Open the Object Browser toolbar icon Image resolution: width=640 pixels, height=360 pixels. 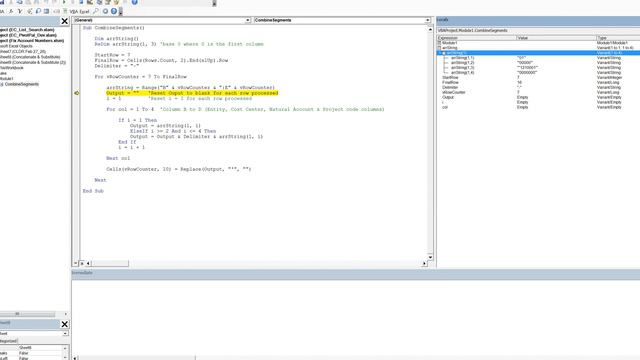pyautogui.click(x=116, y=2)
